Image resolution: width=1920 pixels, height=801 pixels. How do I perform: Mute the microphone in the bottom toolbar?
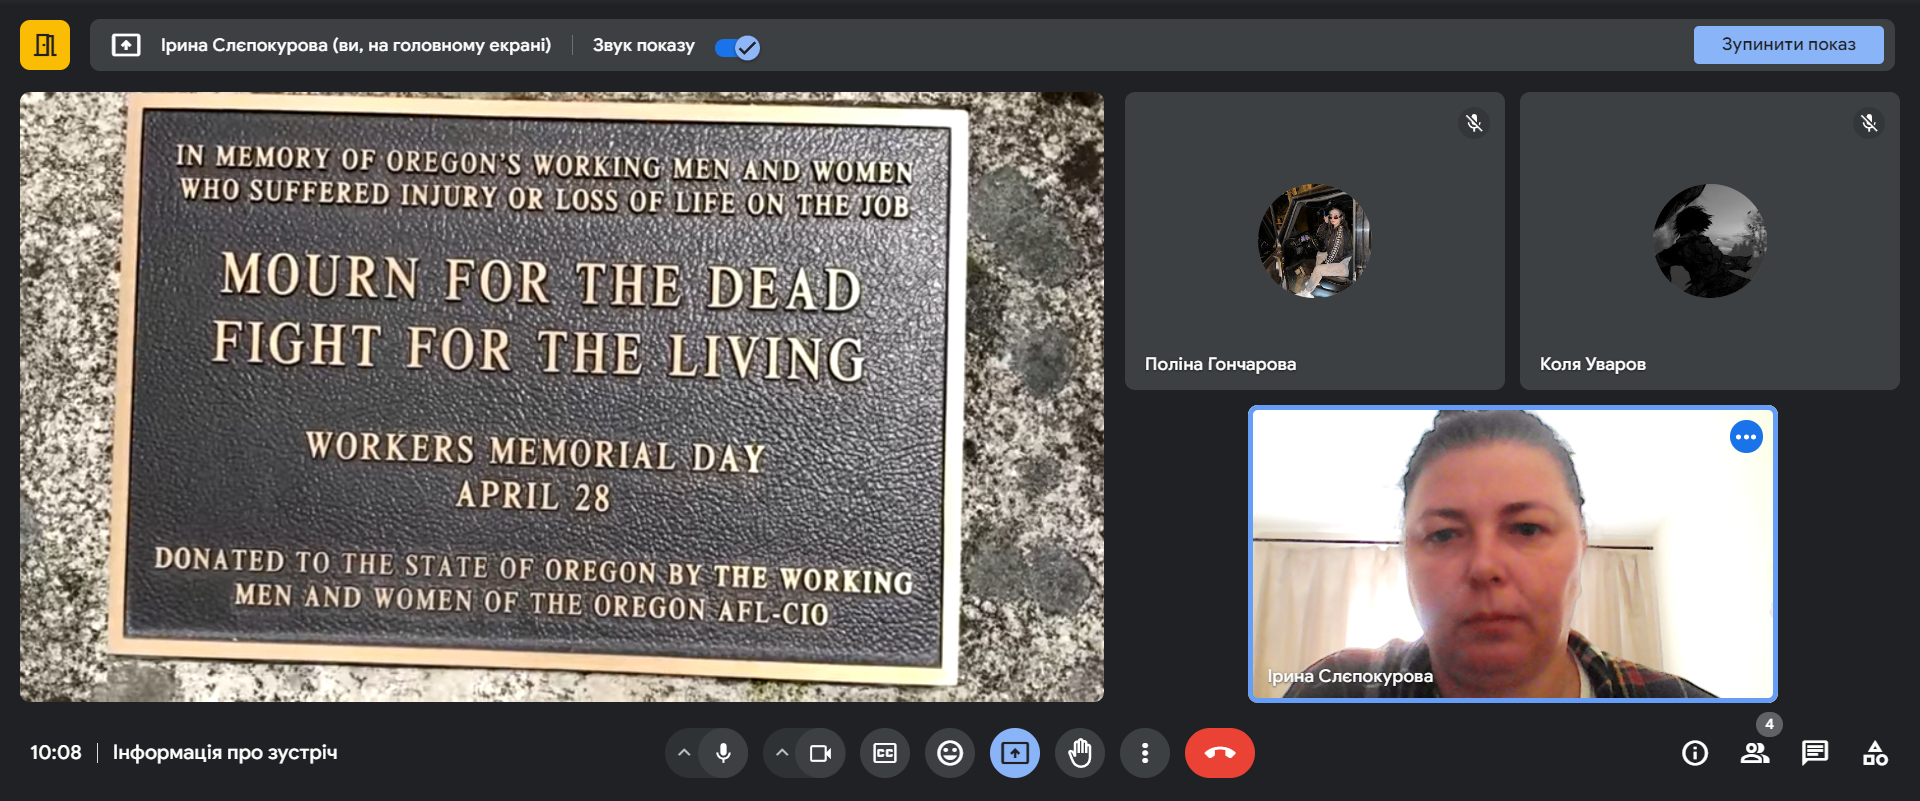tap(723, 753)
